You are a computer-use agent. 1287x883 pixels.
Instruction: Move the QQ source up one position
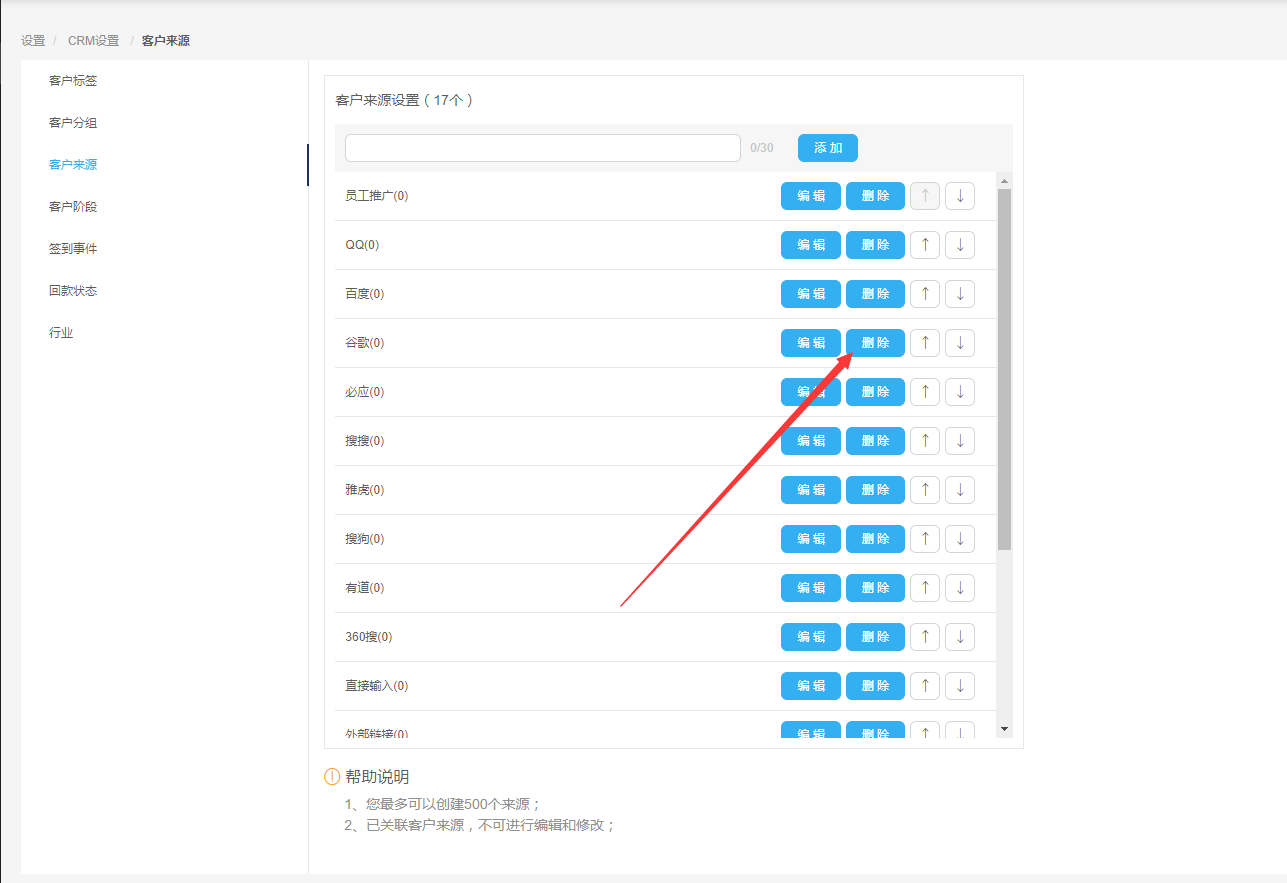924,245
